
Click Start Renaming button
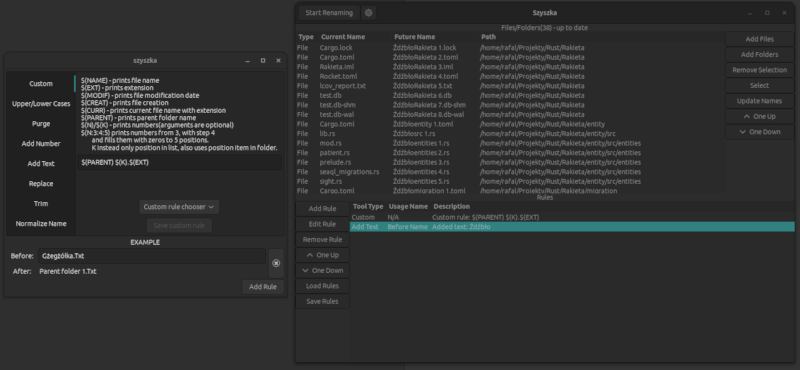pyautogui.click(x=329, y=13)
